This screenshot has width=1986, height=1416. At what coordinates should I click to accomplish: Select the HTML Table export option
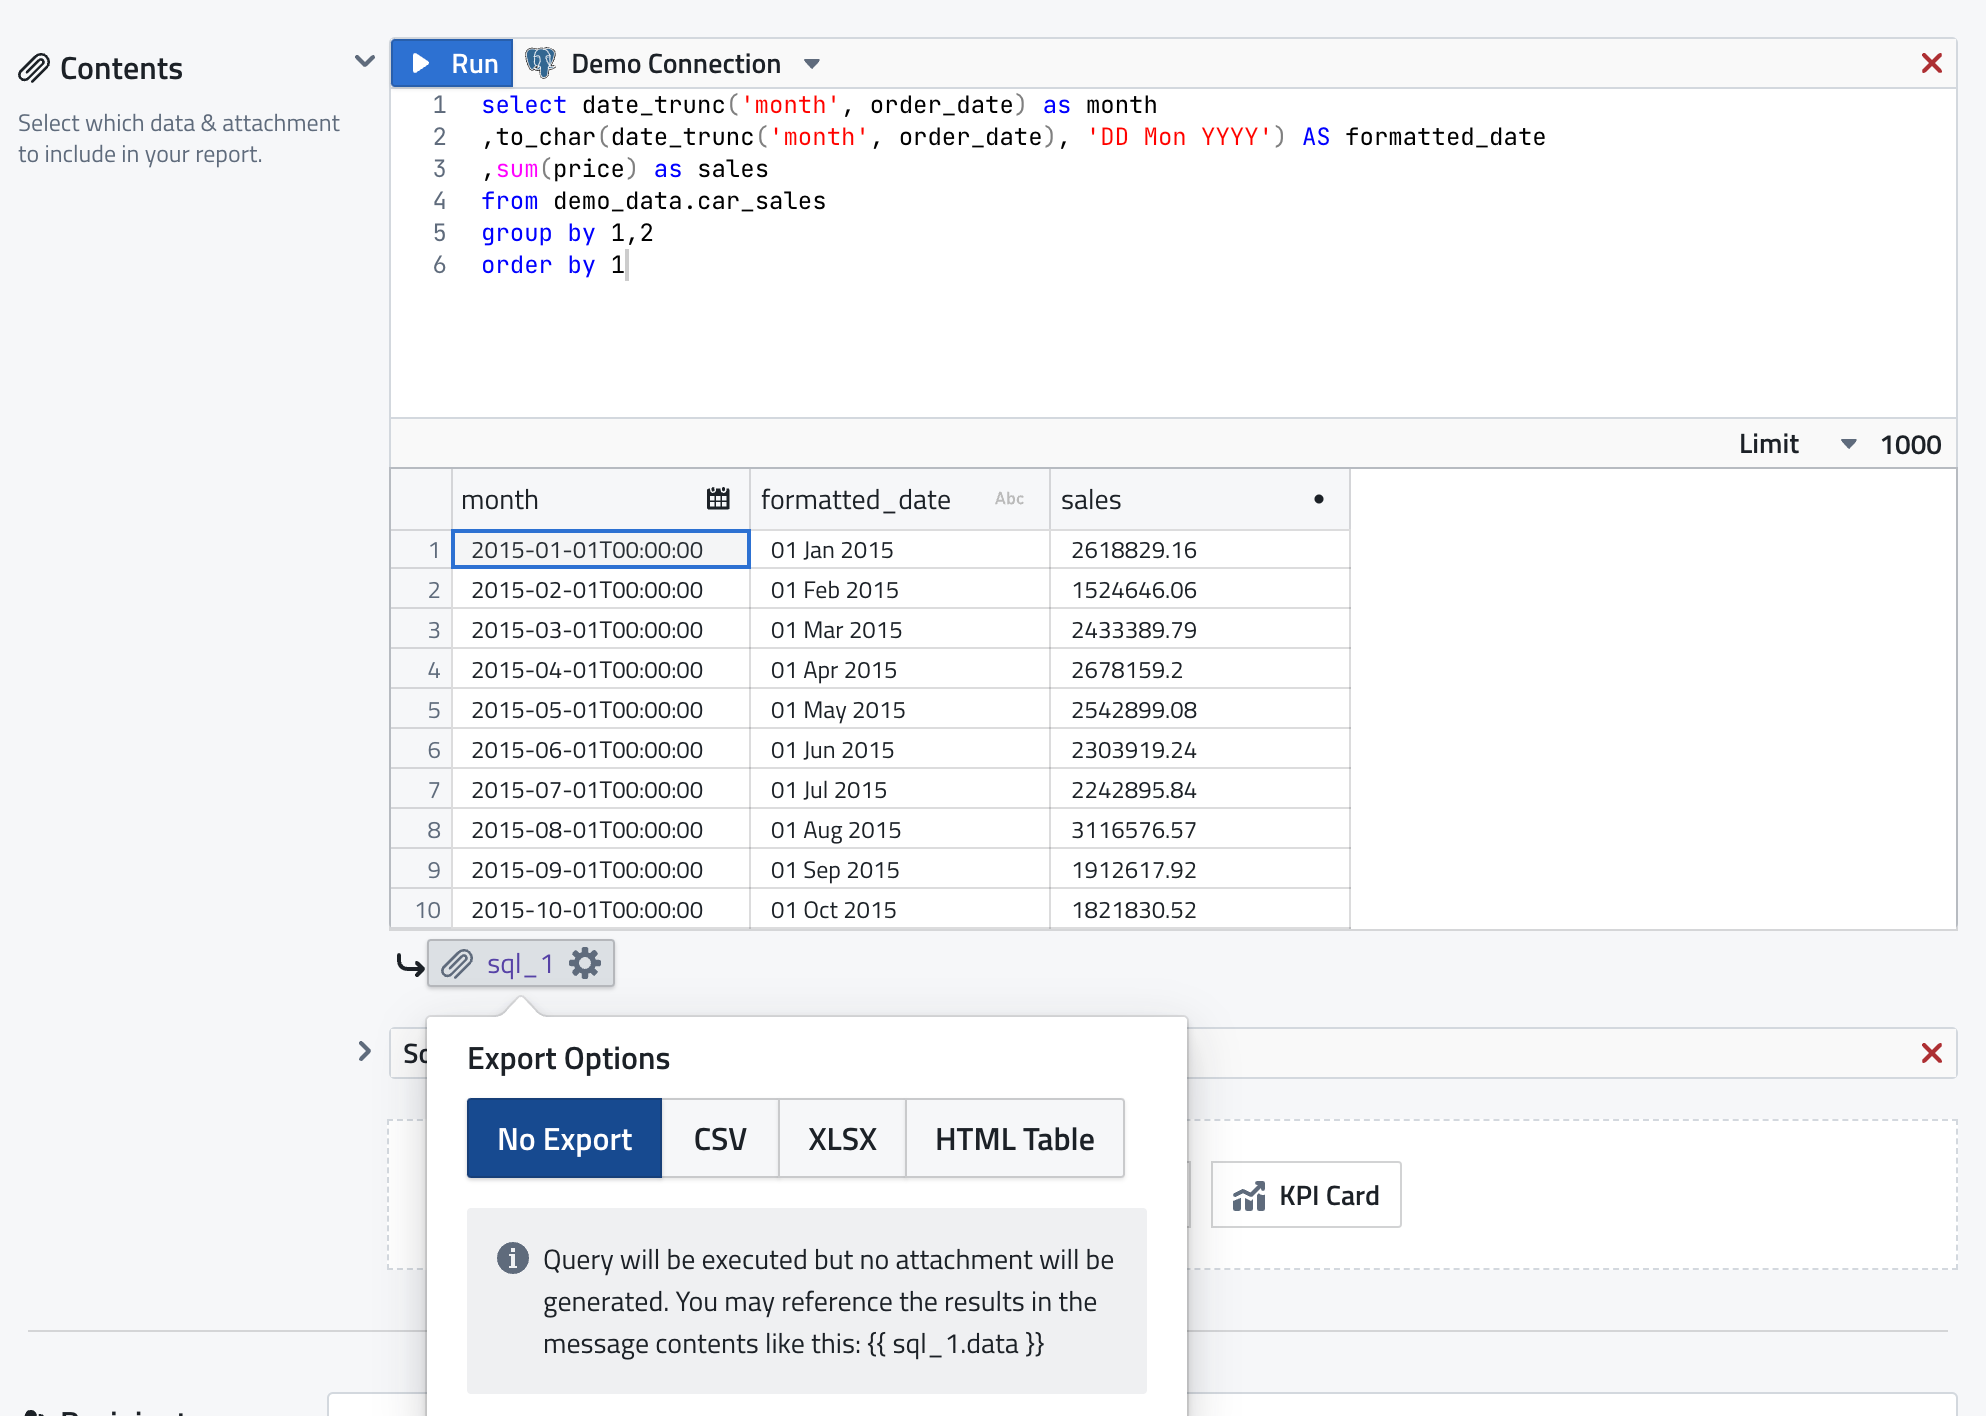coord(1014,1139)
